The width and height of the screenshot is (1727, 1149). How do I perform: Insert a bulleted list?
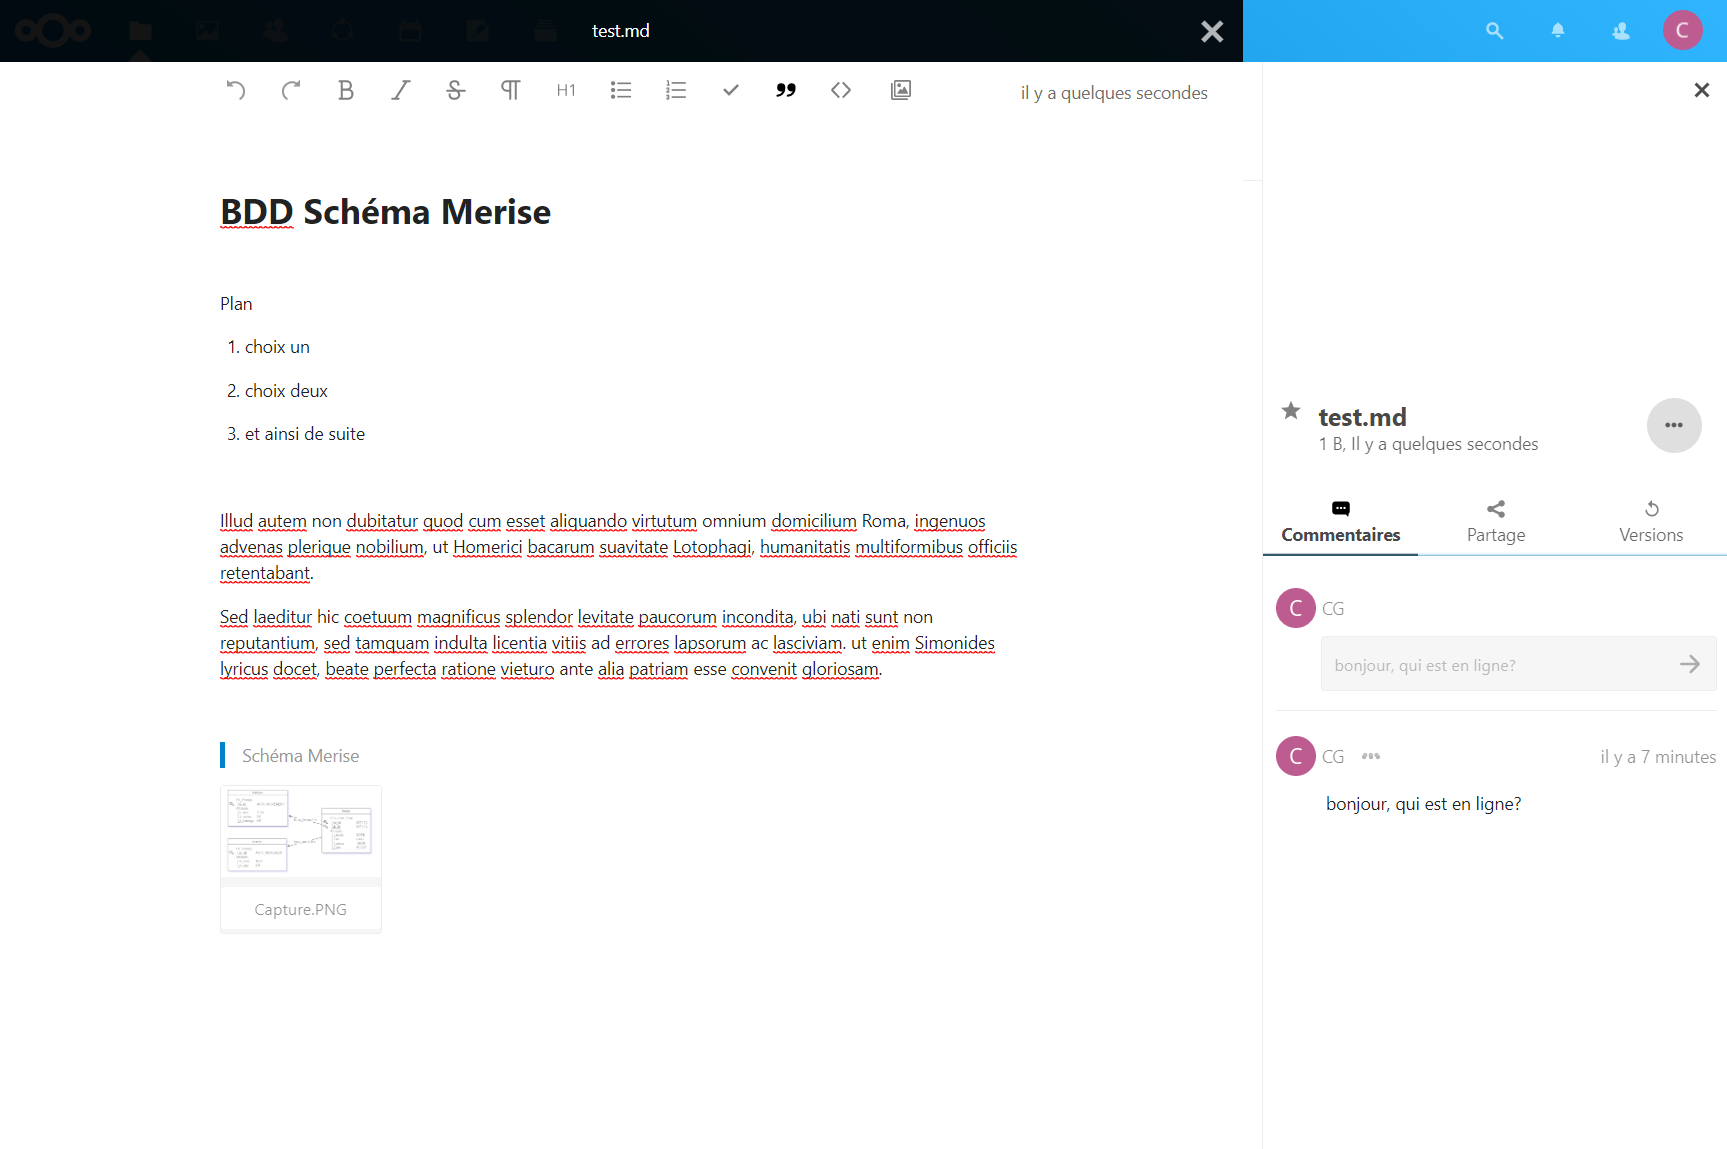621,90
